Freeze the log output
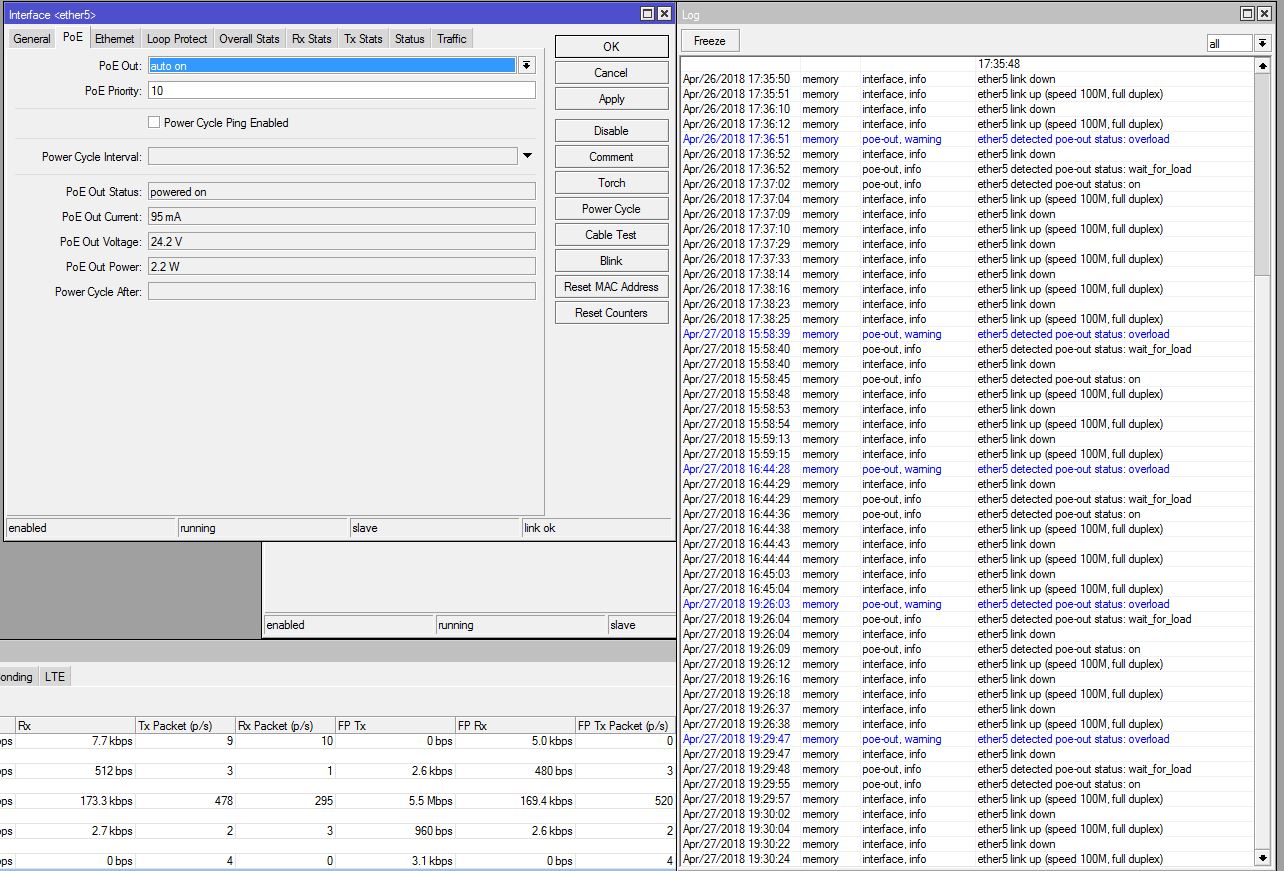The height and width of the screenshot is (871, 1284). pos(709,41)
